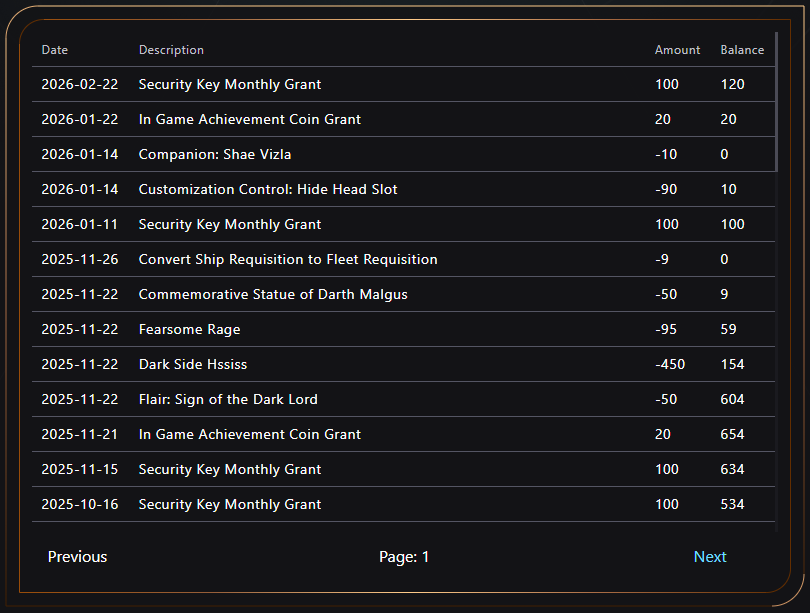The width and height of the screenshot is (810, 613).
Task: Click Commemorative Statue of Darth Malgus entry
Action: click(x=273, y=294)
